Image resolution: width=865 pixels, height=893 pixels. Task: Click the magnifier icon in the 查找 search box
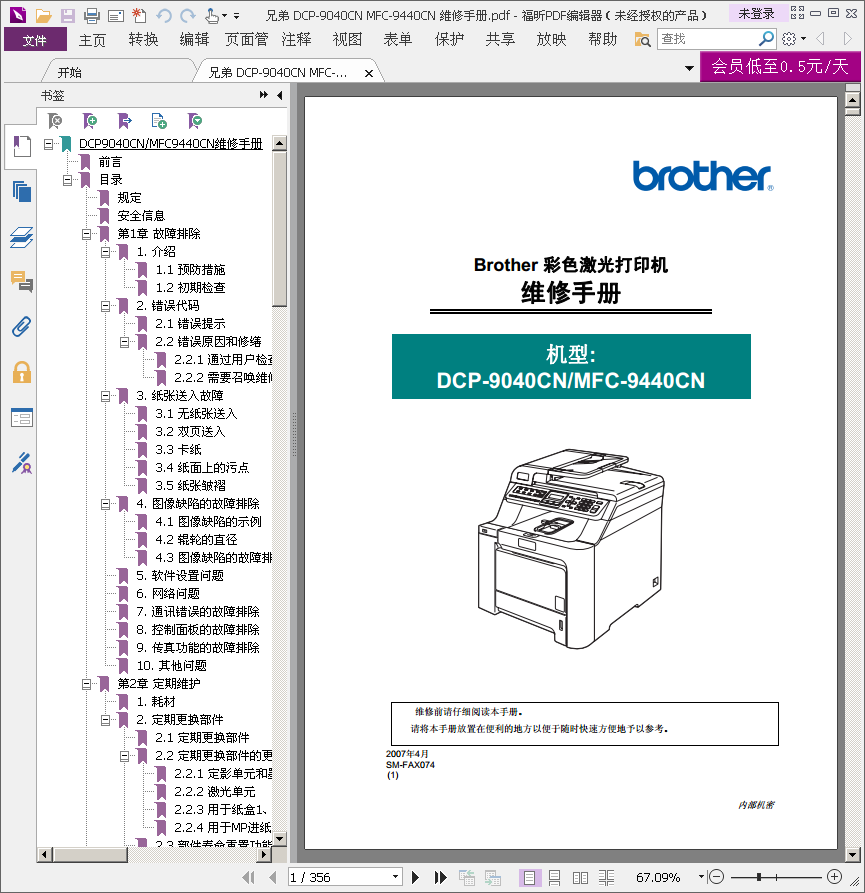coord(766,39)
